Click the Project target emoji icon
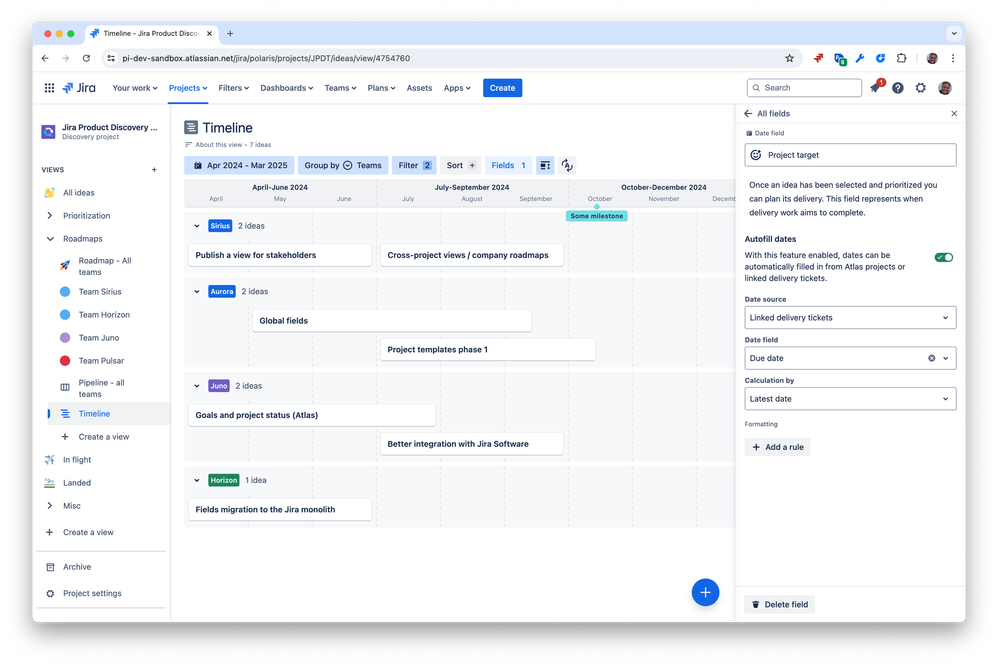Image resolution: width=998 pixels, height=665 pixels. click(x=756, y=155)
